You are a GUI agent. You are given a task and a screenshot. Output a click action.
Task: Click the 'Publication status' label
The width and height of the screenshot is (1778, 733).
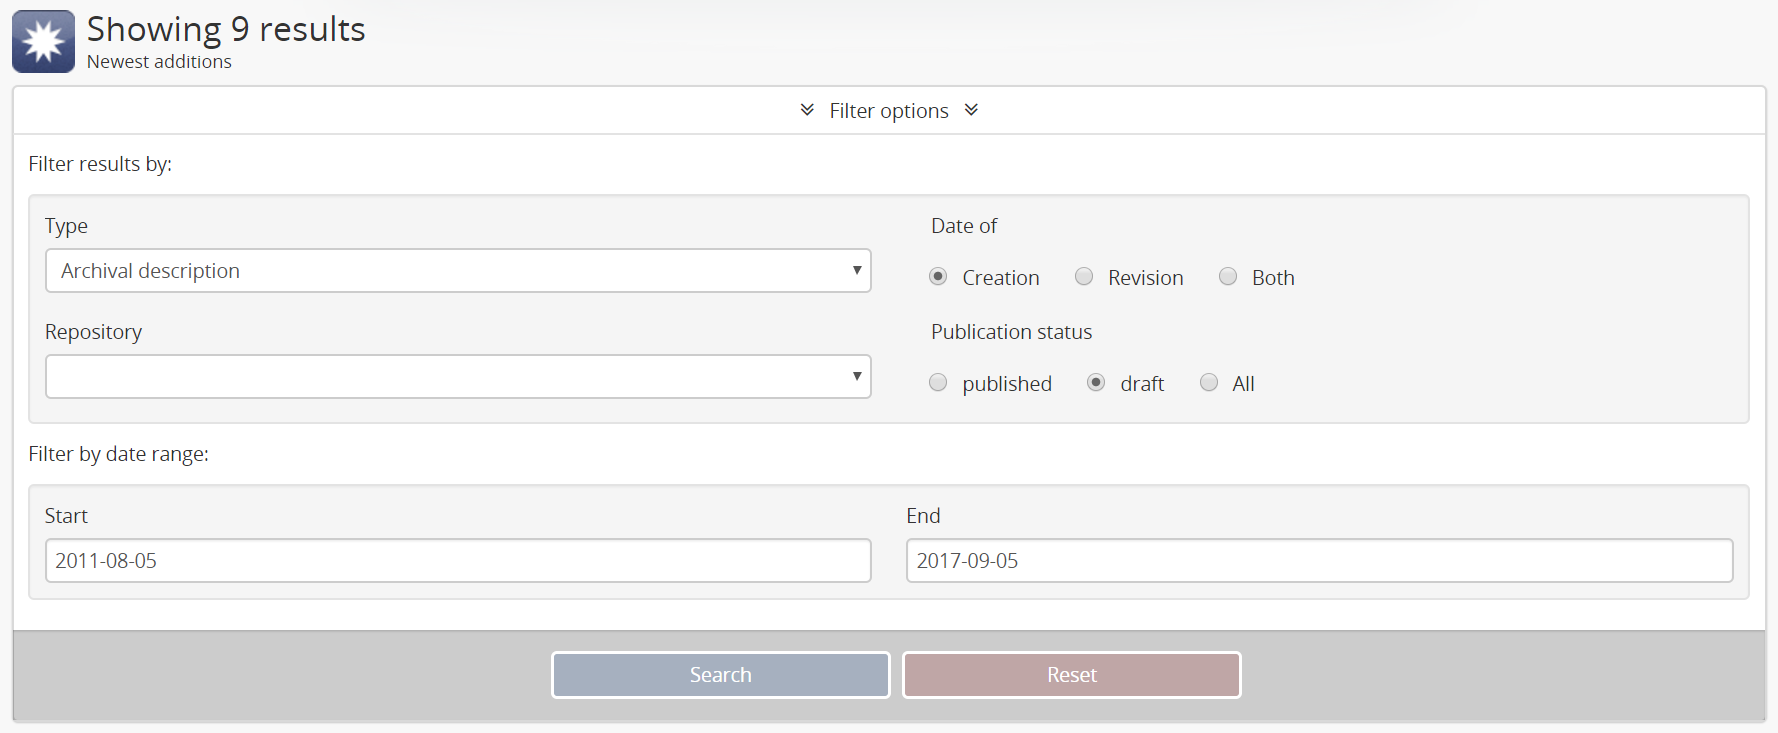point(1011,332)
